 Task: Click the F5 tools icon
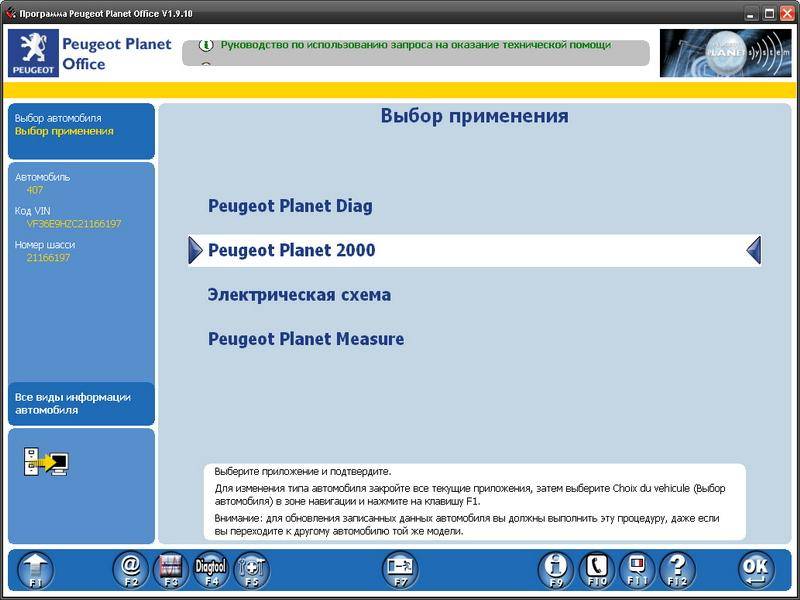tap(251, 569)
